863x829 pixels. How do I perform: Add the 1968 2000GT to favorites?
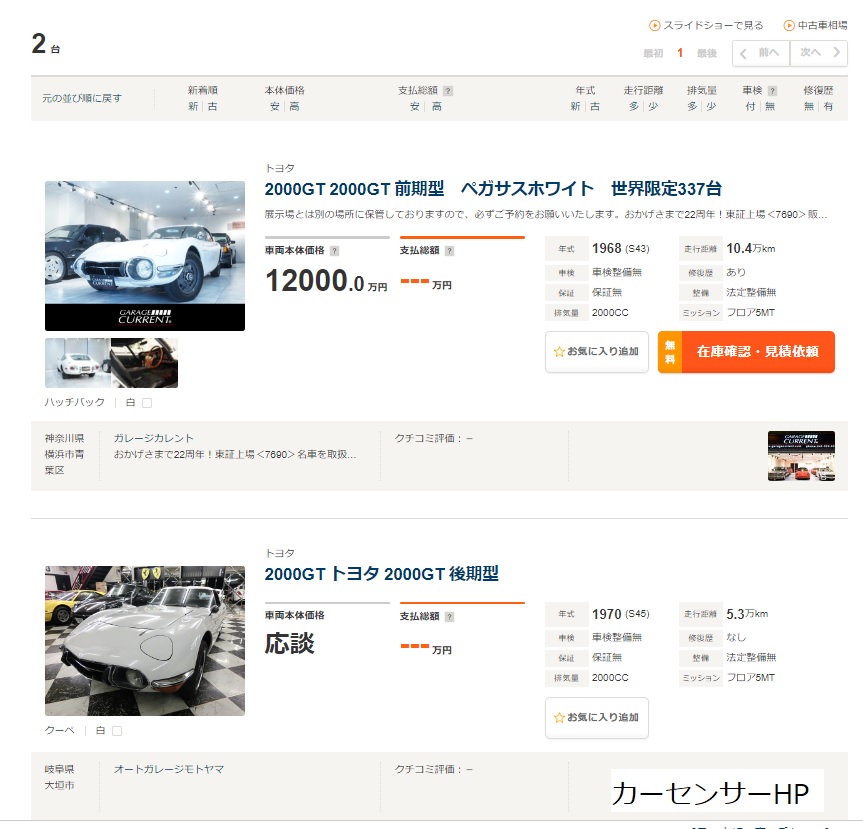597,351
